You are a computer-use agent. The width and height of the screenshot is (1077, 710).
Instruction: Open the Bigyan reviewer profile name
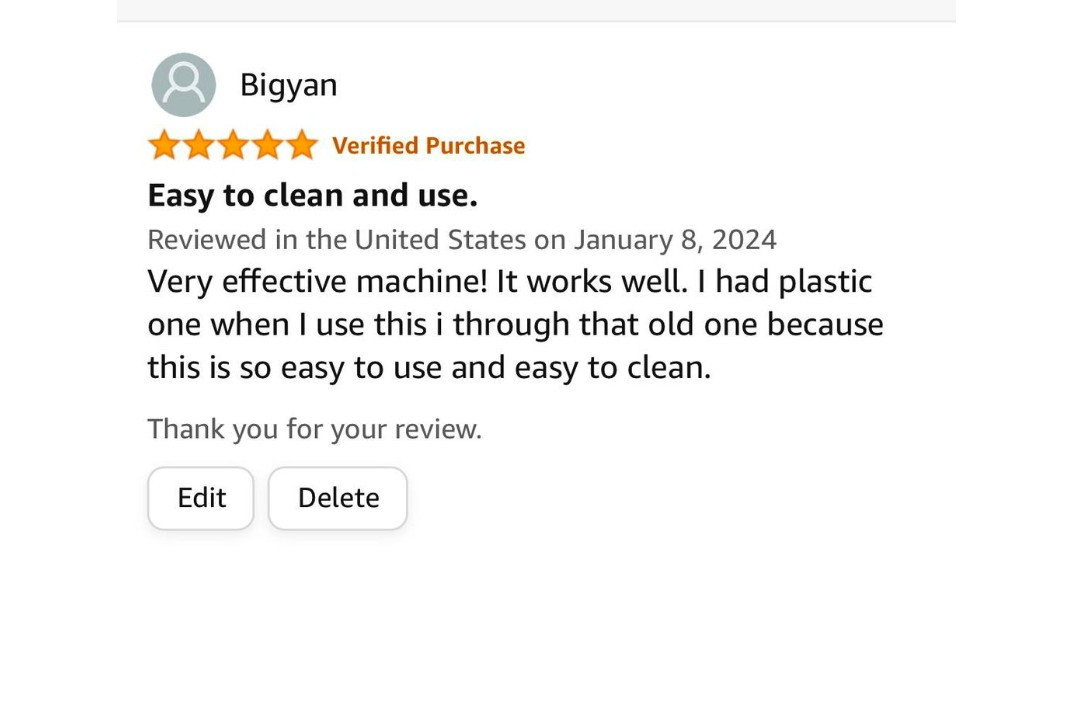pyautogui.click(x=288, y=85)
